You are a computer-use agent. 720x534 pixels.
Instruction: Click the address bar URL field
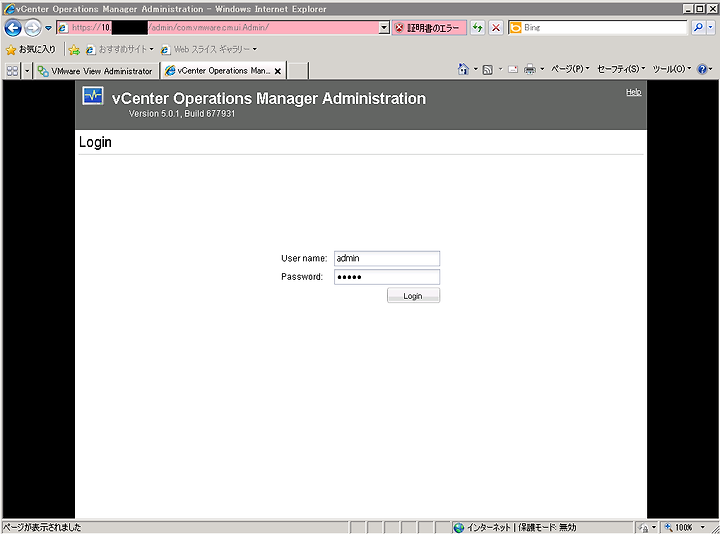click(x=224, y=28)
